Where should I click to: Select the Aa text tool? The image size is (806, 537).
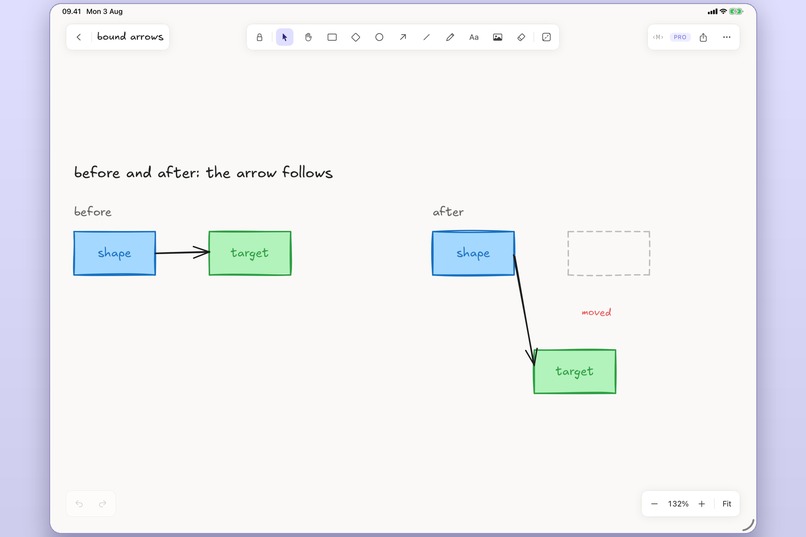474,37
